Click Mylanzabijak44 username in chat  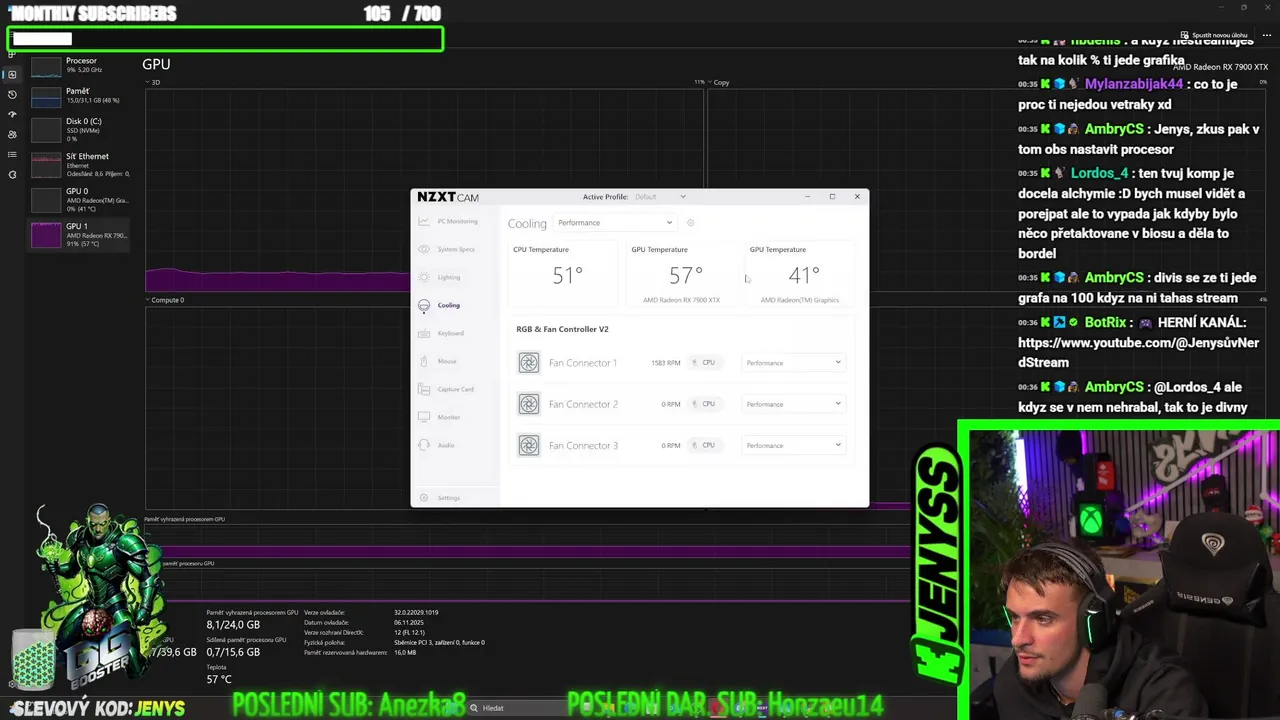tap(1134, 84)
